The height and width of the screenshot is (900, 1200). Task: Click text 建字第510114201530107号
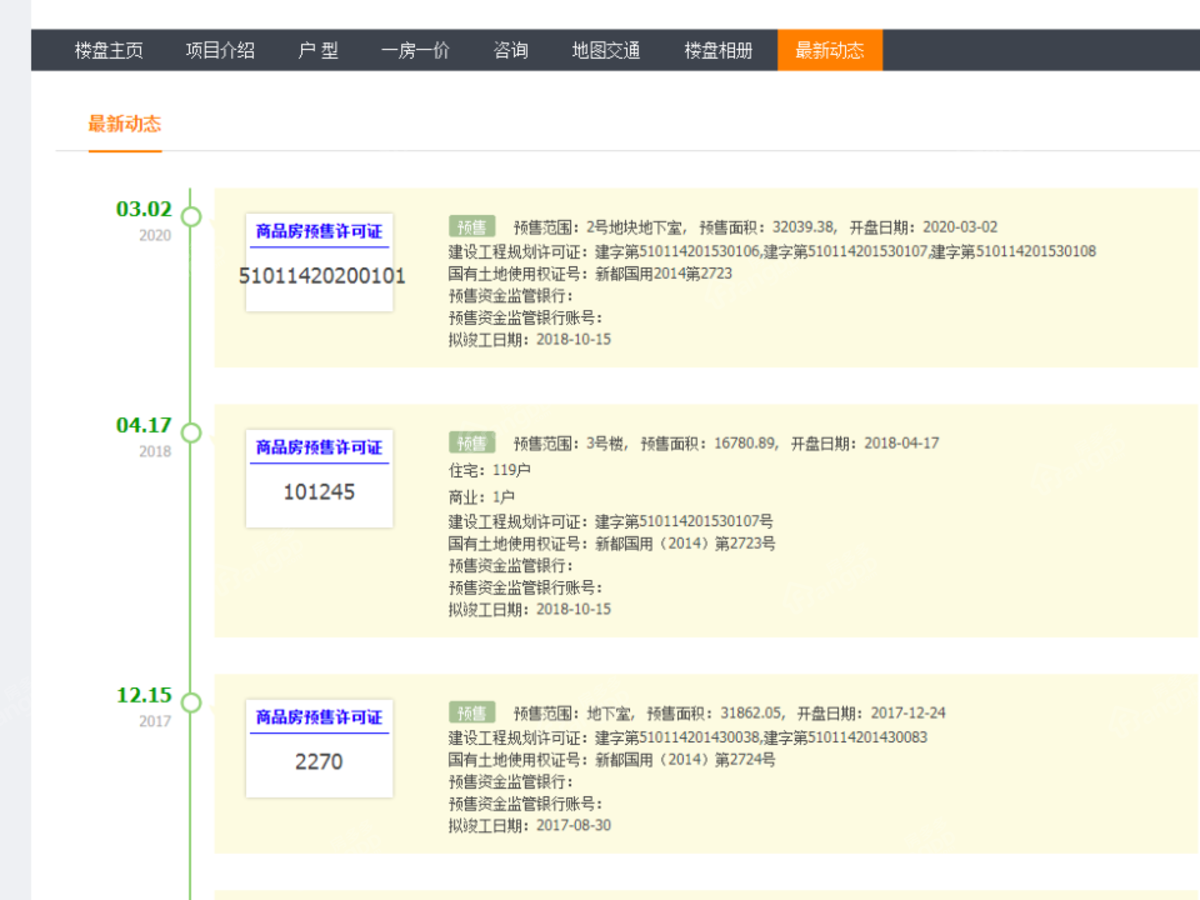tap(684, 521)
